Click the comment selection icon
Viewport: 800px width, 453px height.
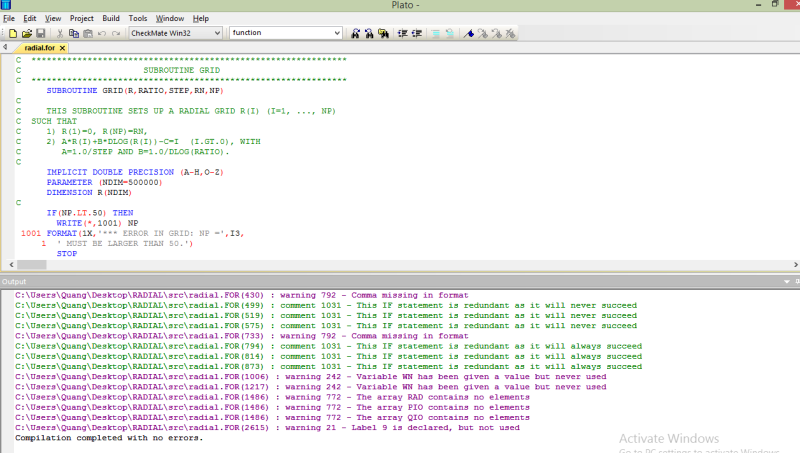[x=435, y=34]
